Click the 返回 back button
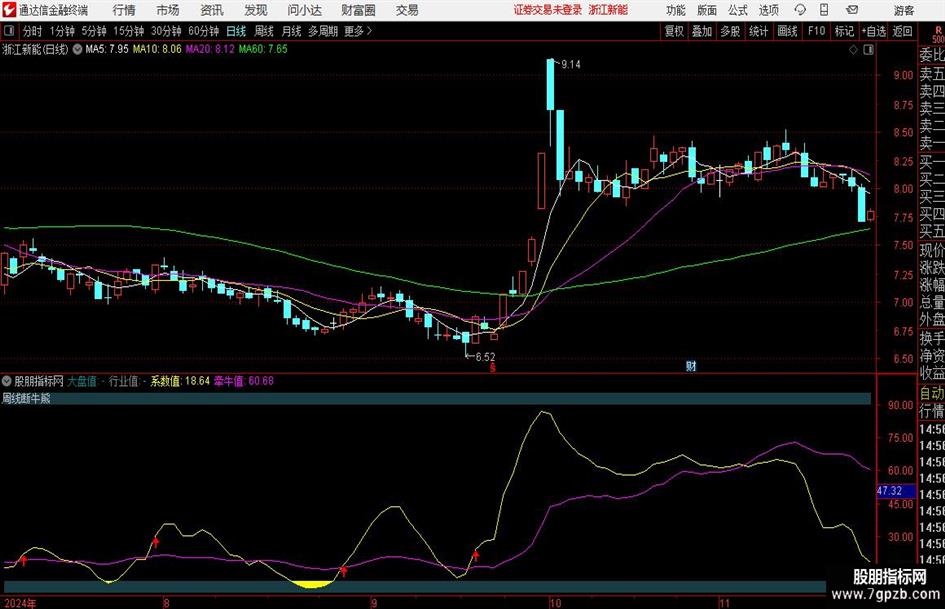This screenshot has height=609, width=945. tap(902, 31)
